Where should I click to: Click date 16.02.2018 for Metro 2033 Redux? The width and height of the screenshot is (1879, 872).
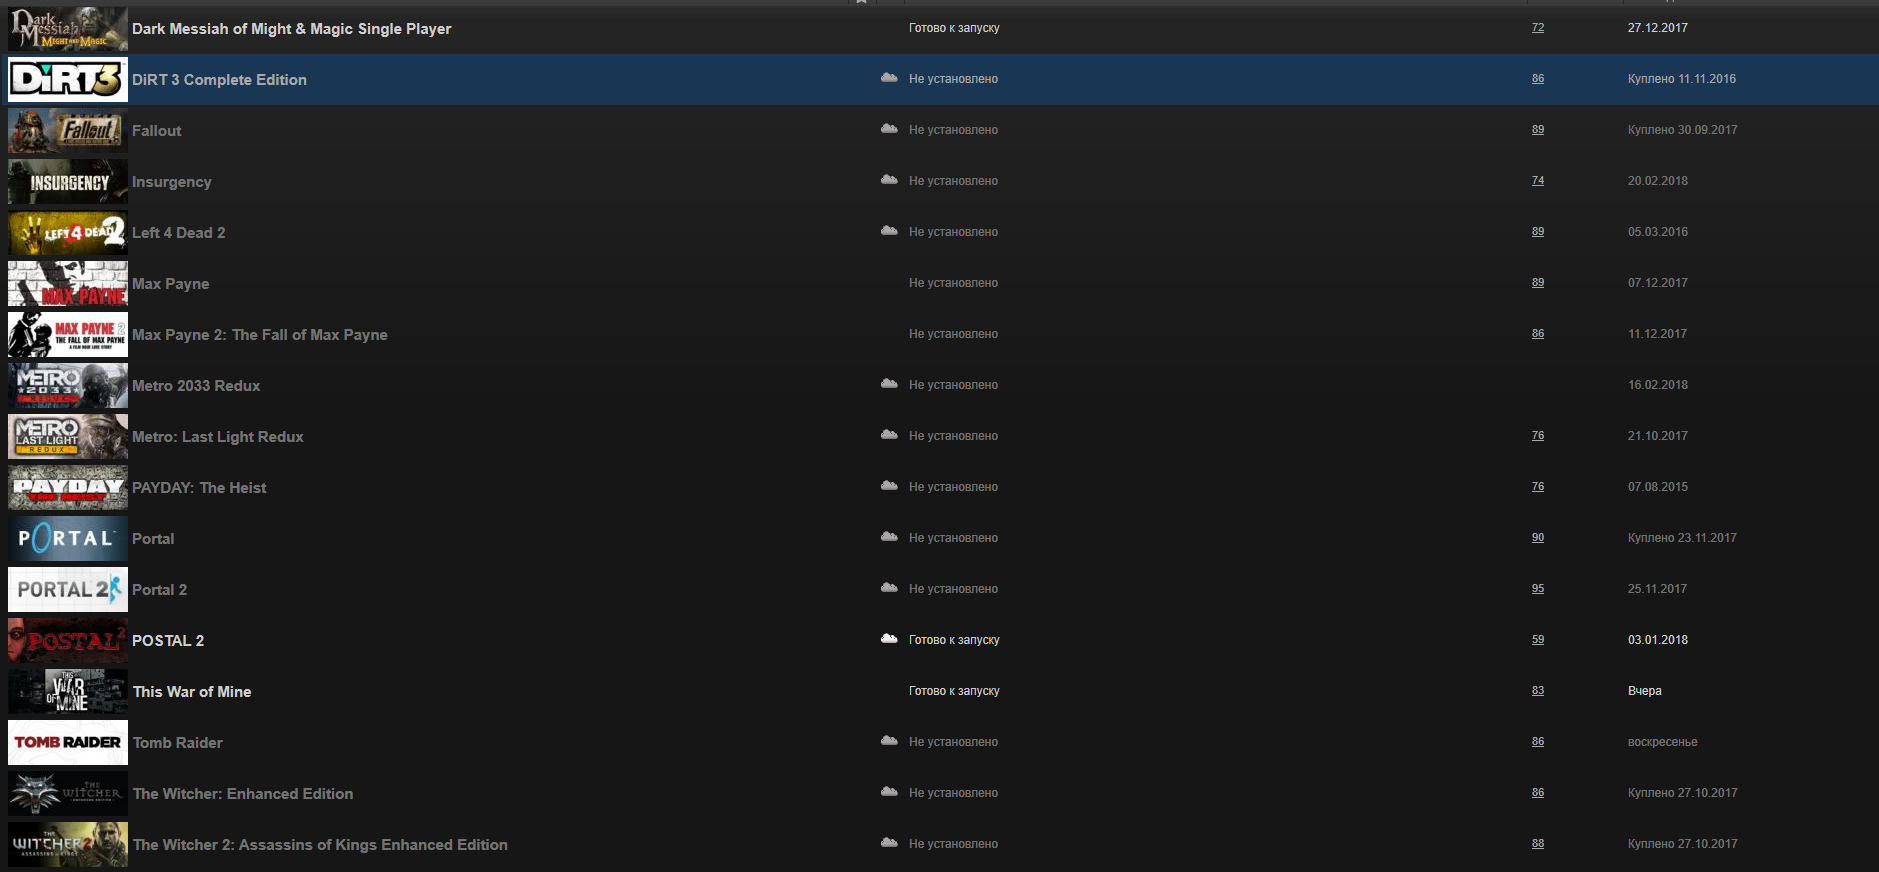(x=1658, y=385)
